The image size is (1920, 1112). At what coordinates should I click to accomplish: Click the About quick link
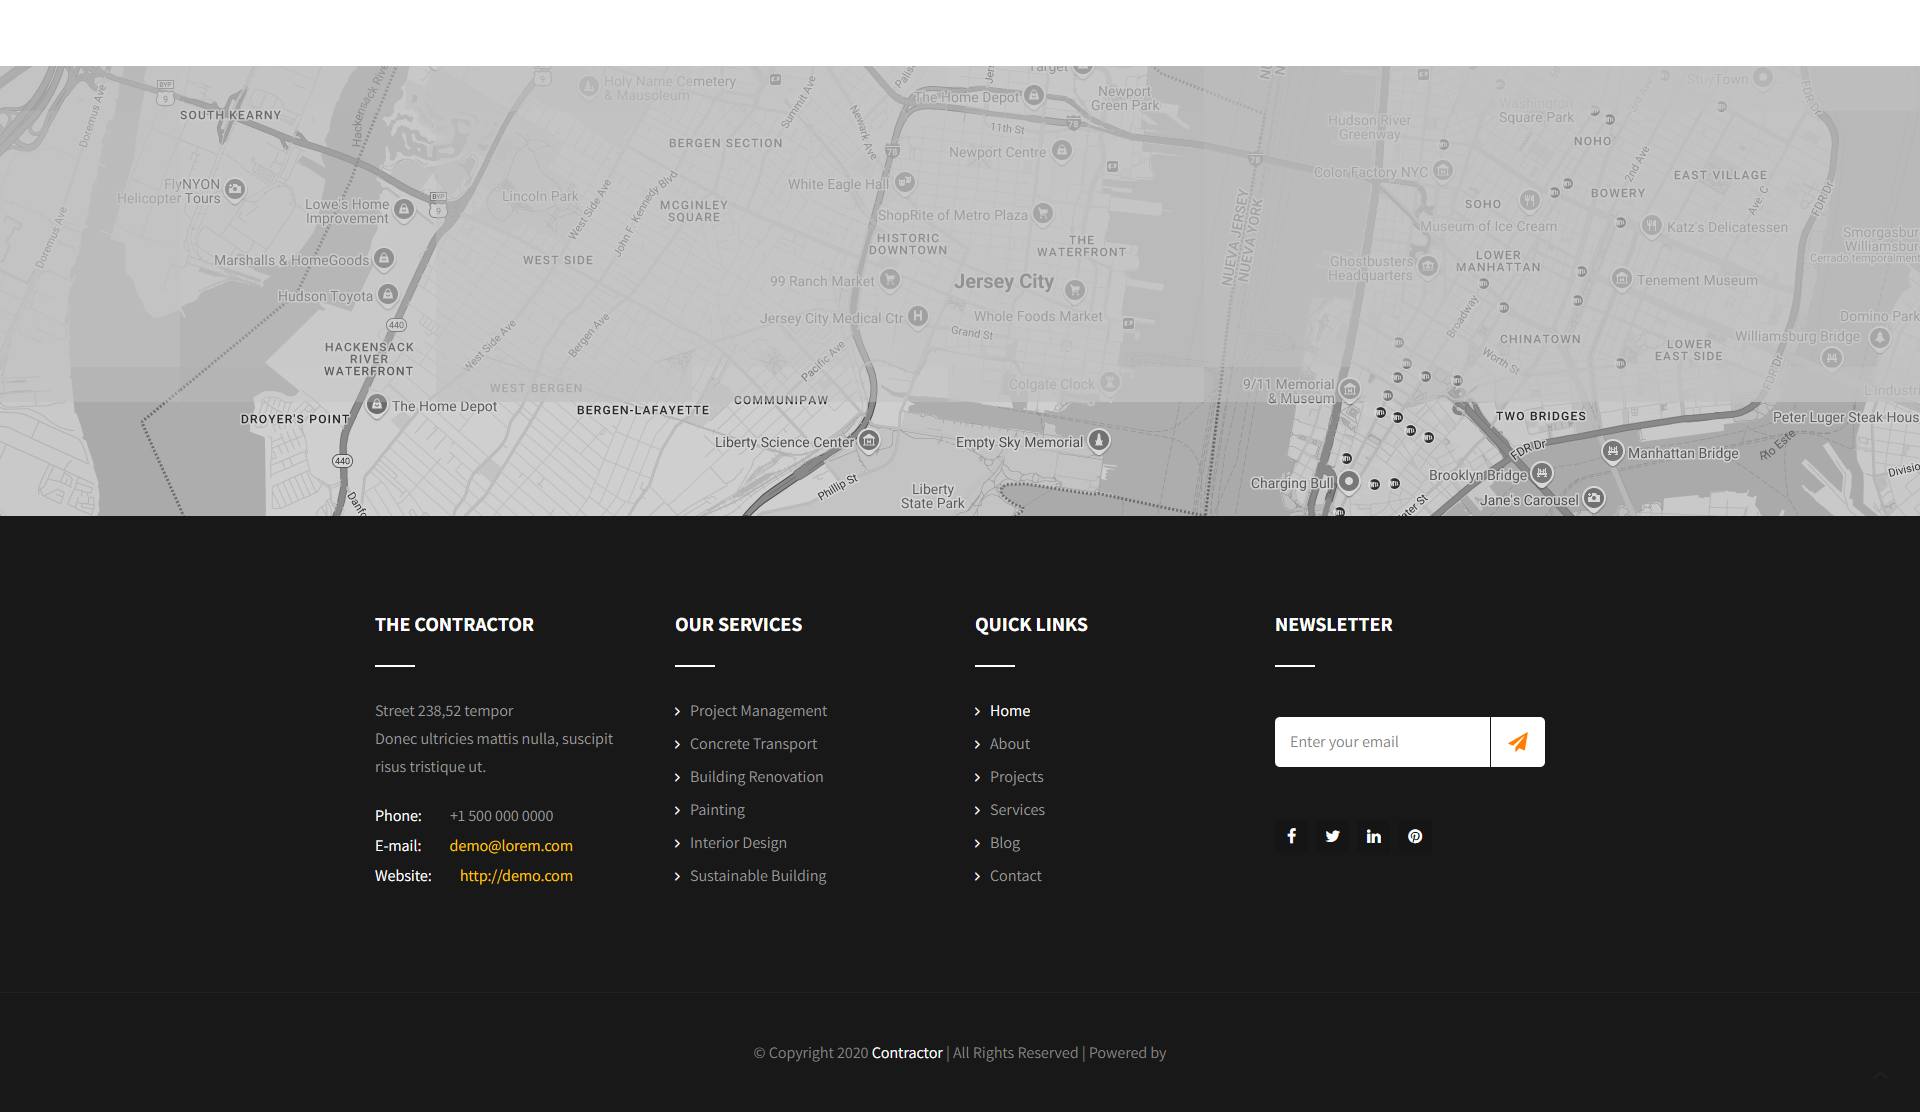tap(1008, 743)
